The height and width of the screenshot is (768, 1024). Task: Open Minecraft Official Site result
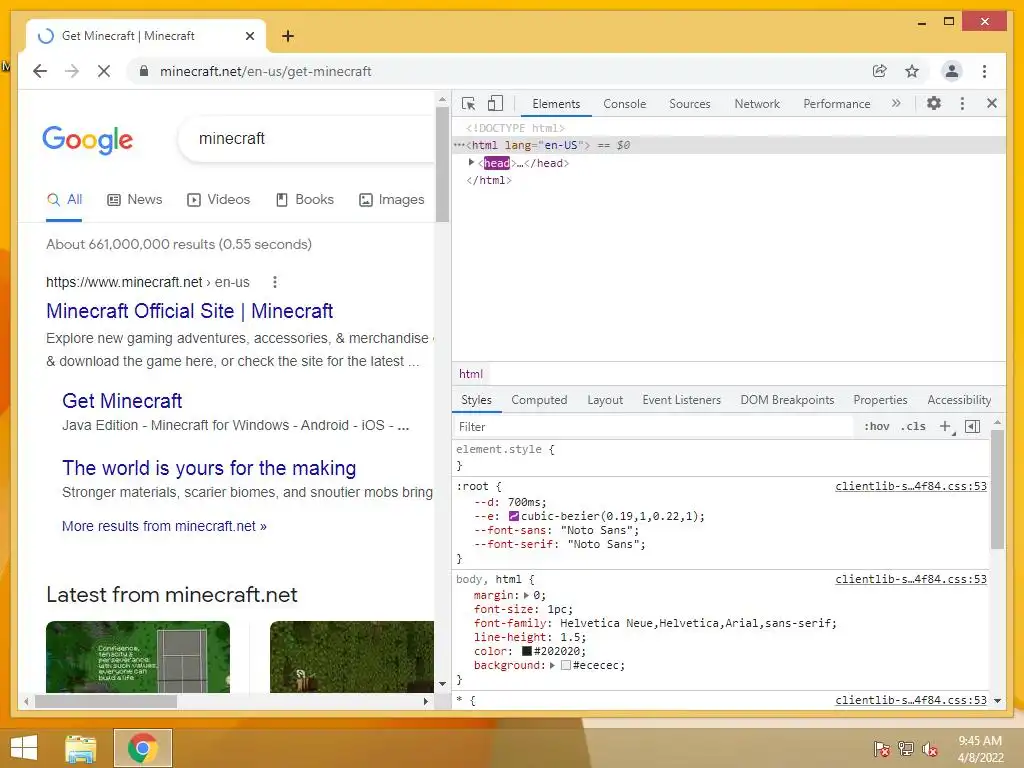tap(189, 311)
